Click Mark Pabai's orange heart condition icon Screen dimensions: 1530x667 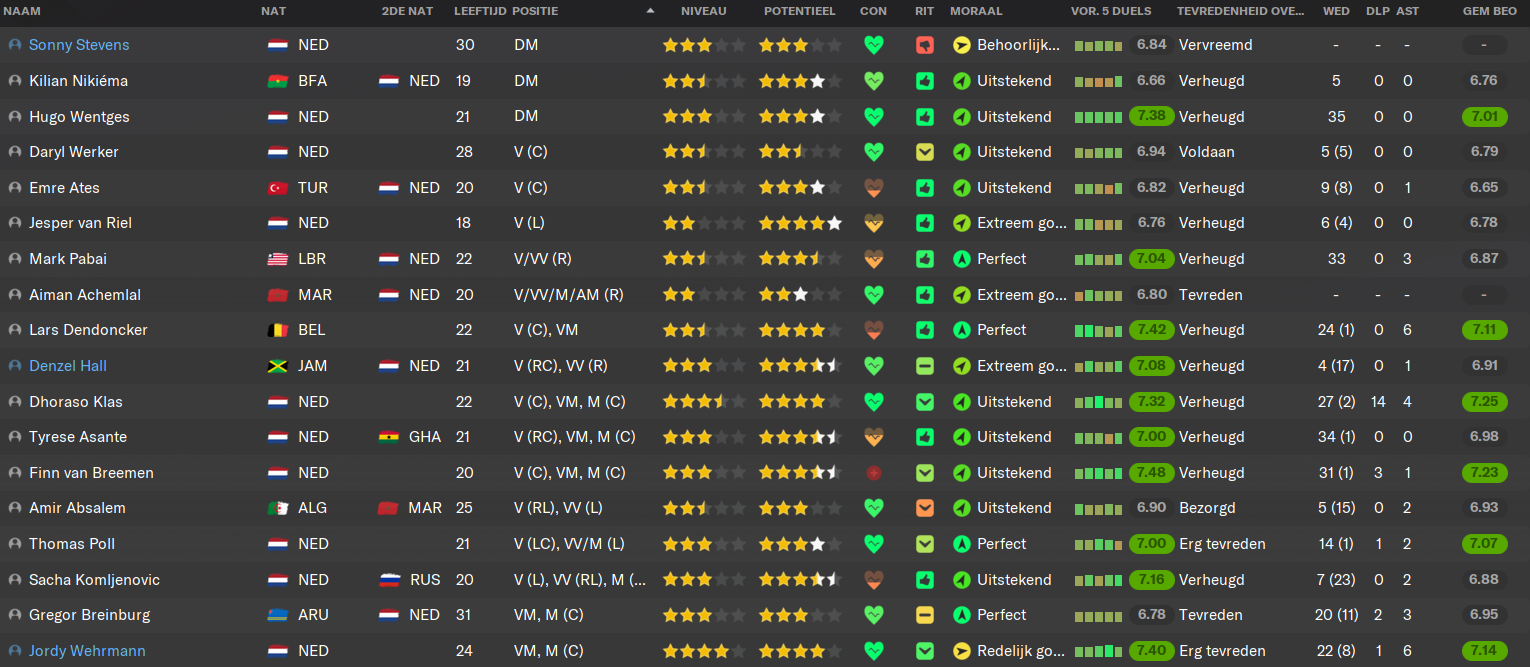[874, 259]
